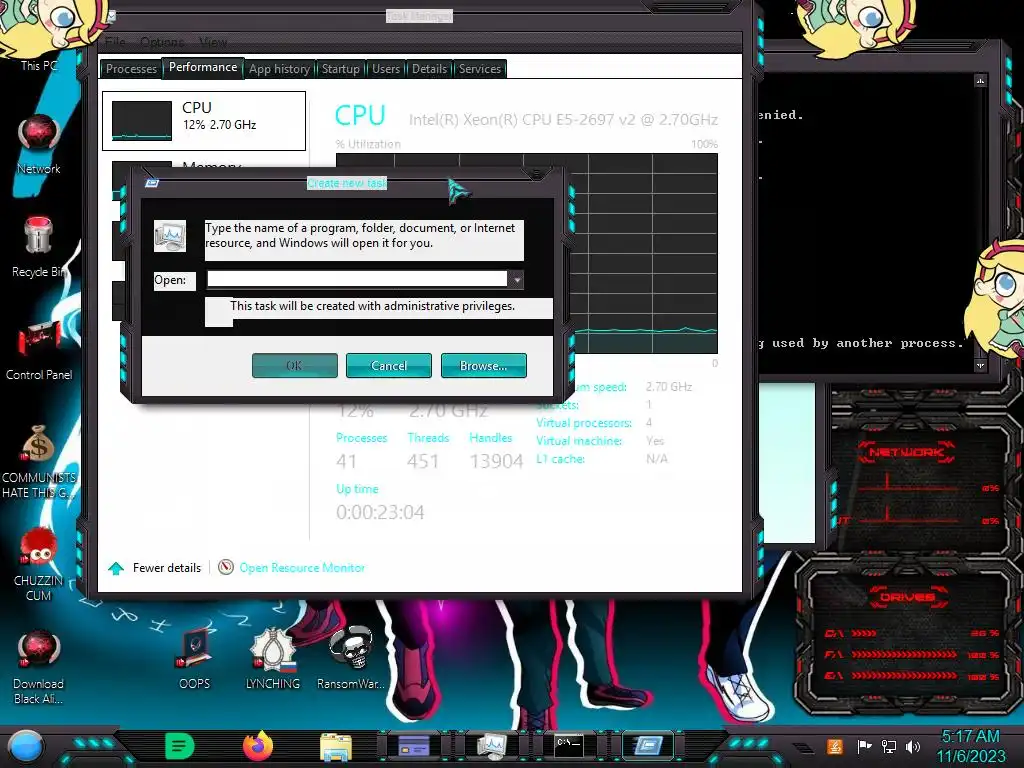Open File Explorer from the taskbar

coord(336,747)
